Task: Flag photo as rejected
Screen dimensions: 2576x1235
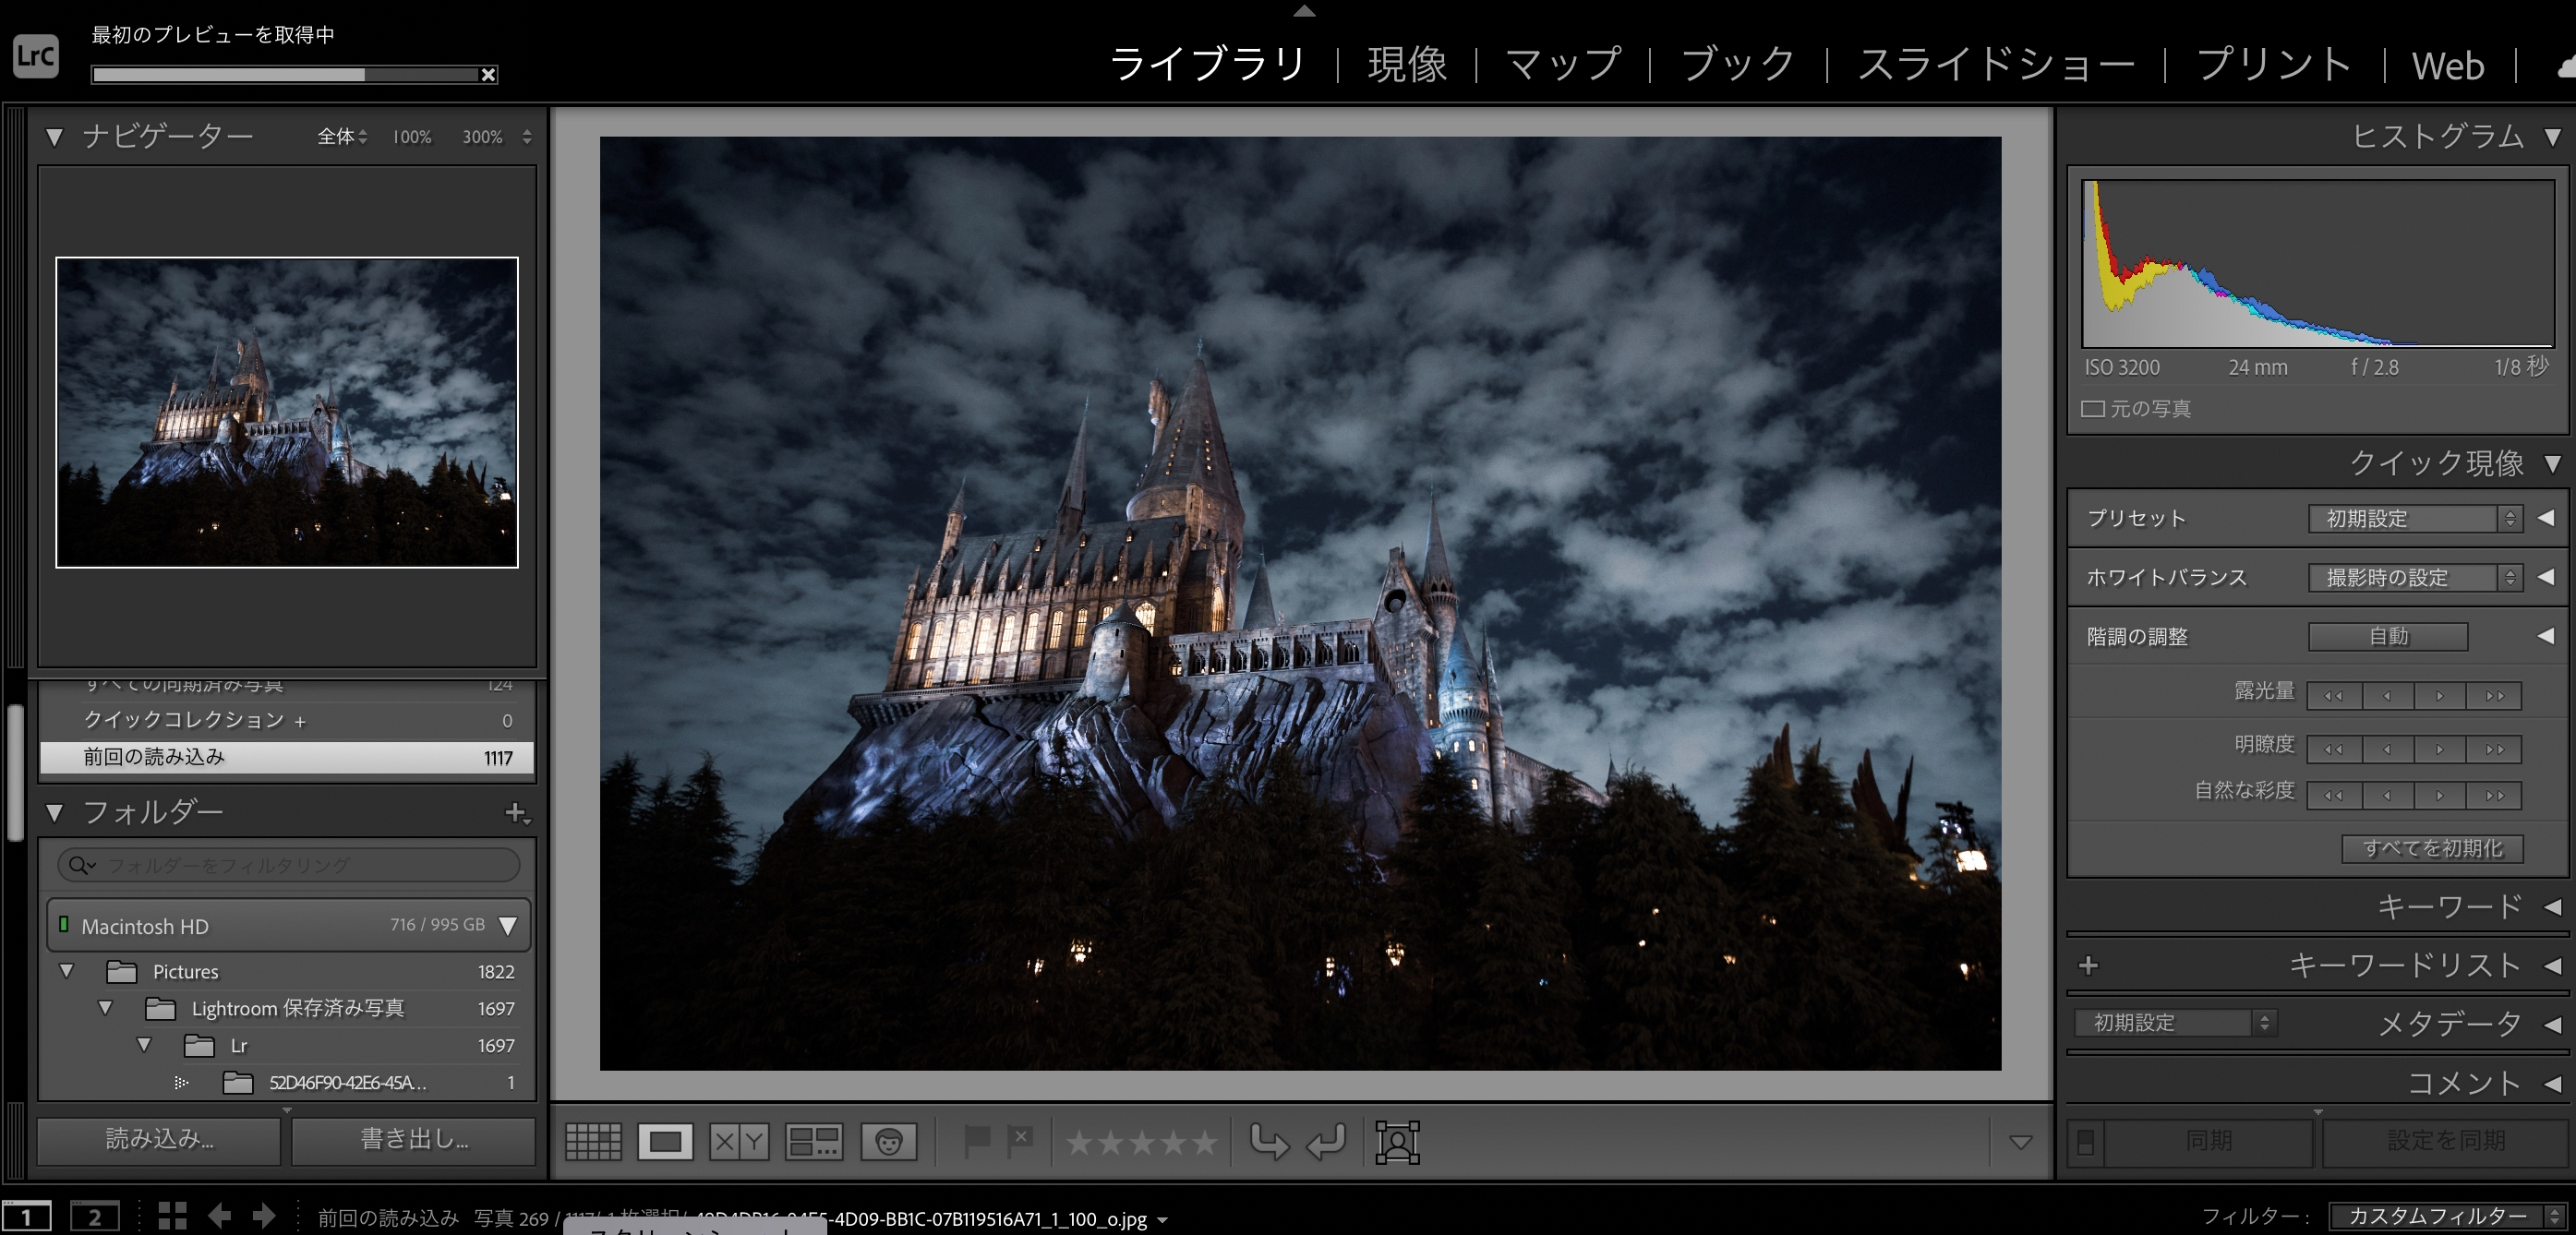Action: (1021, 1141)
